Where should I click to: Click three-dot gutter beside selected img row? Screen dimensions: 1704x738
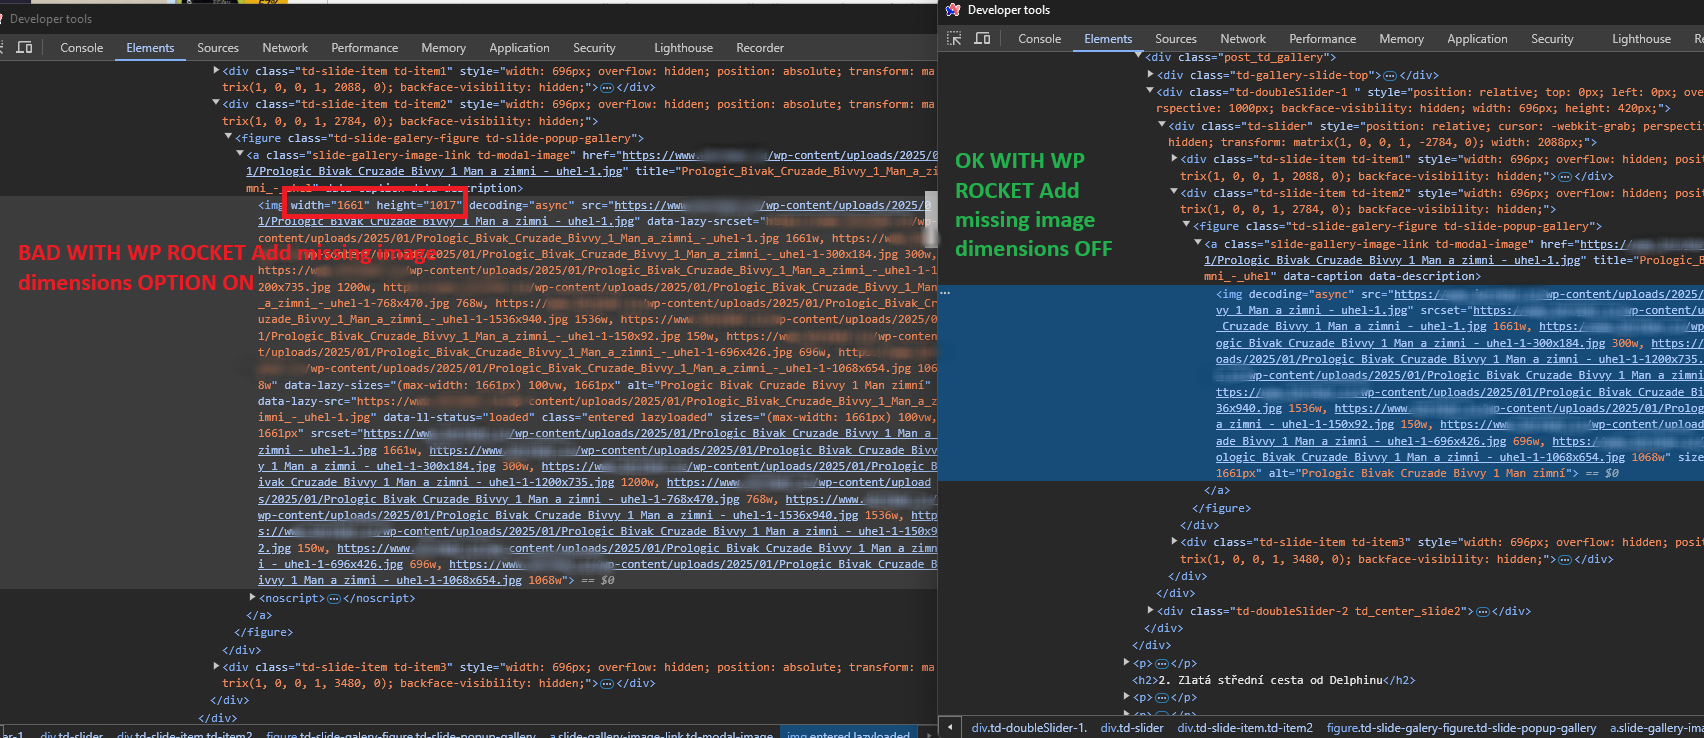[x=945, y=293]
